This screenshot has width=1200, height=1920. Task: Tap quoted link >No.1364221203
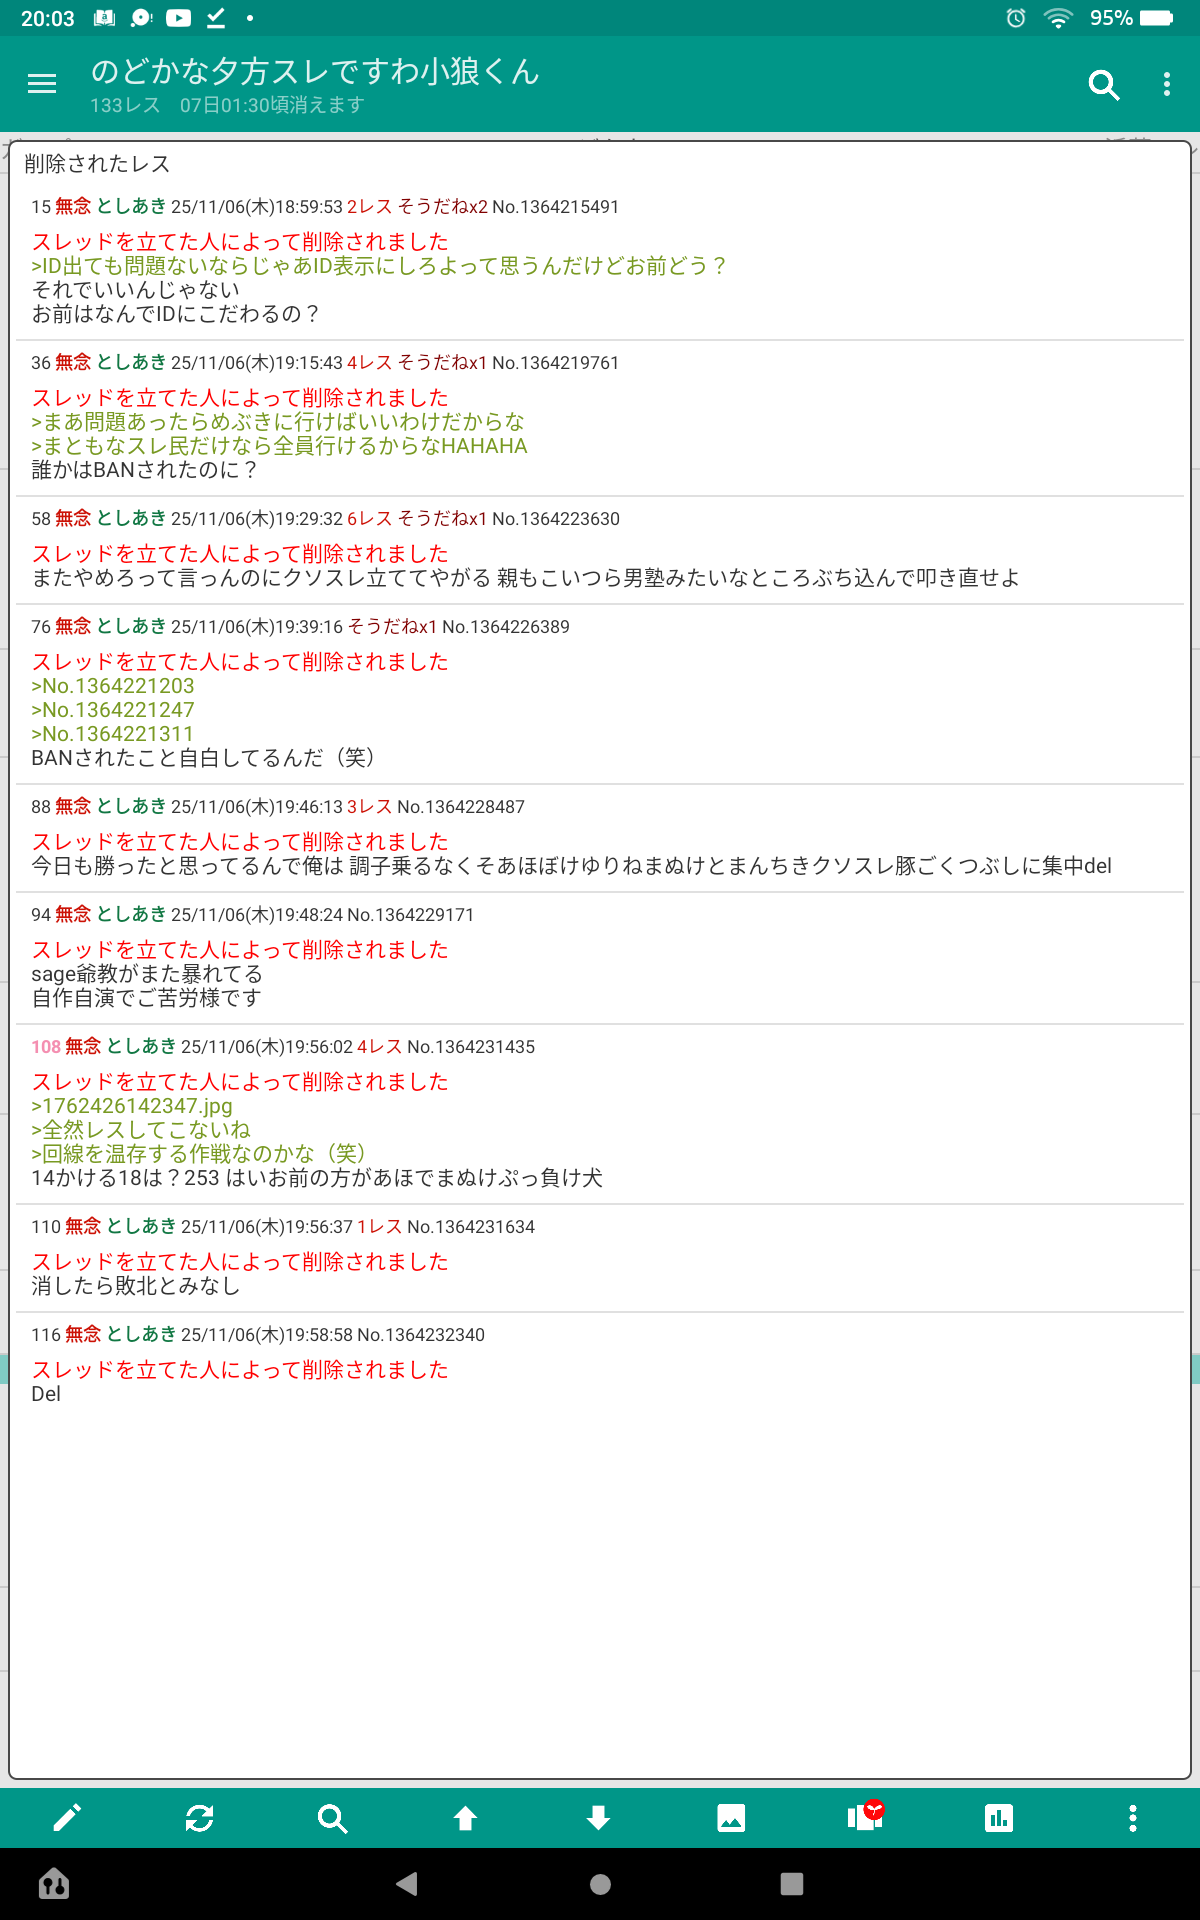point(113,686)
